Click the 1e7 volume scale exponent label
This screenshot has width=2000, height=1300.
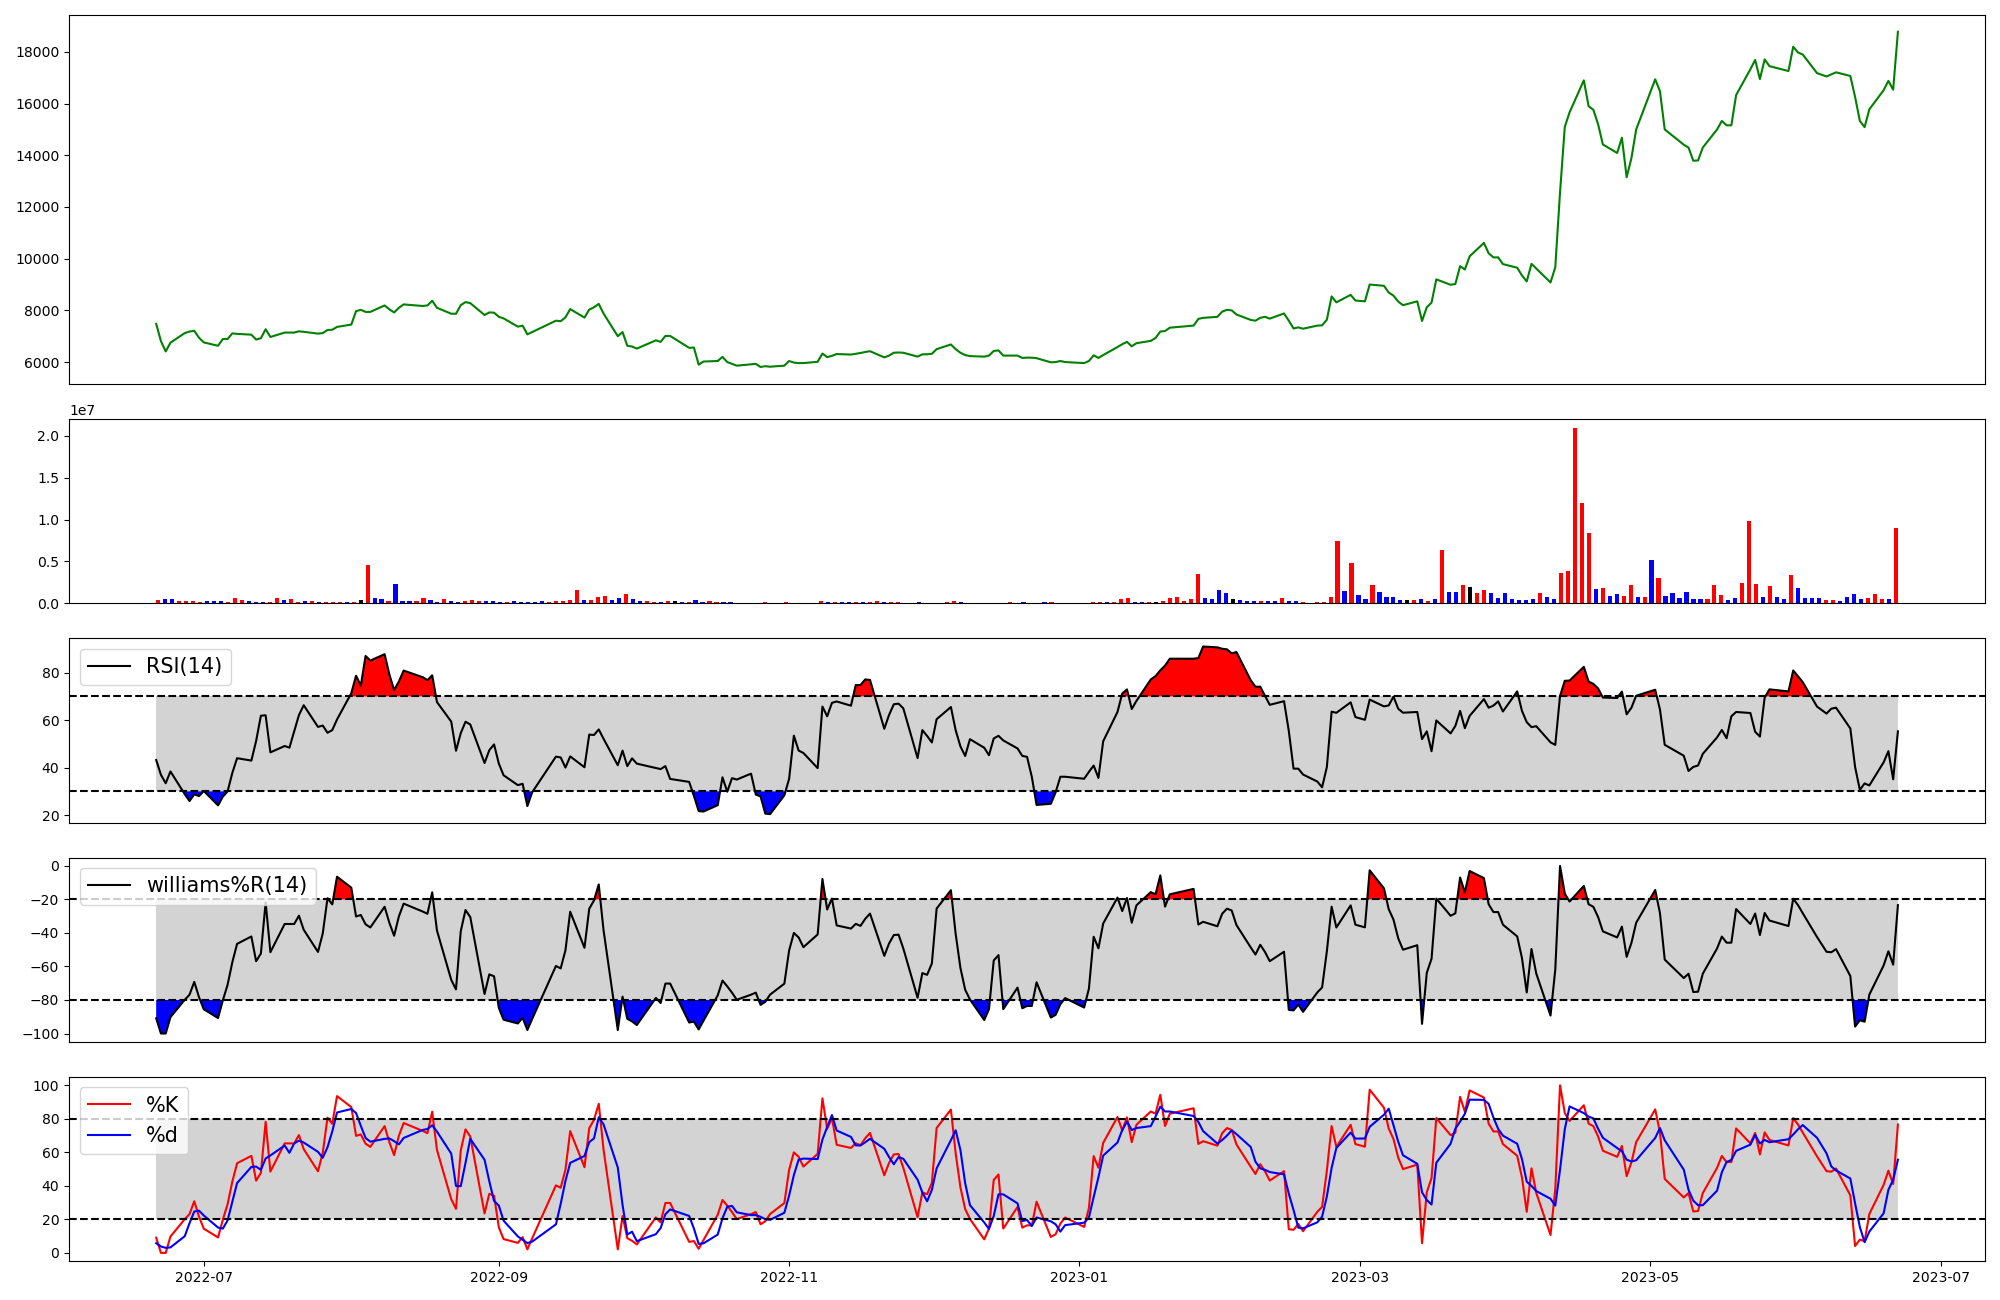pos(82,410)
